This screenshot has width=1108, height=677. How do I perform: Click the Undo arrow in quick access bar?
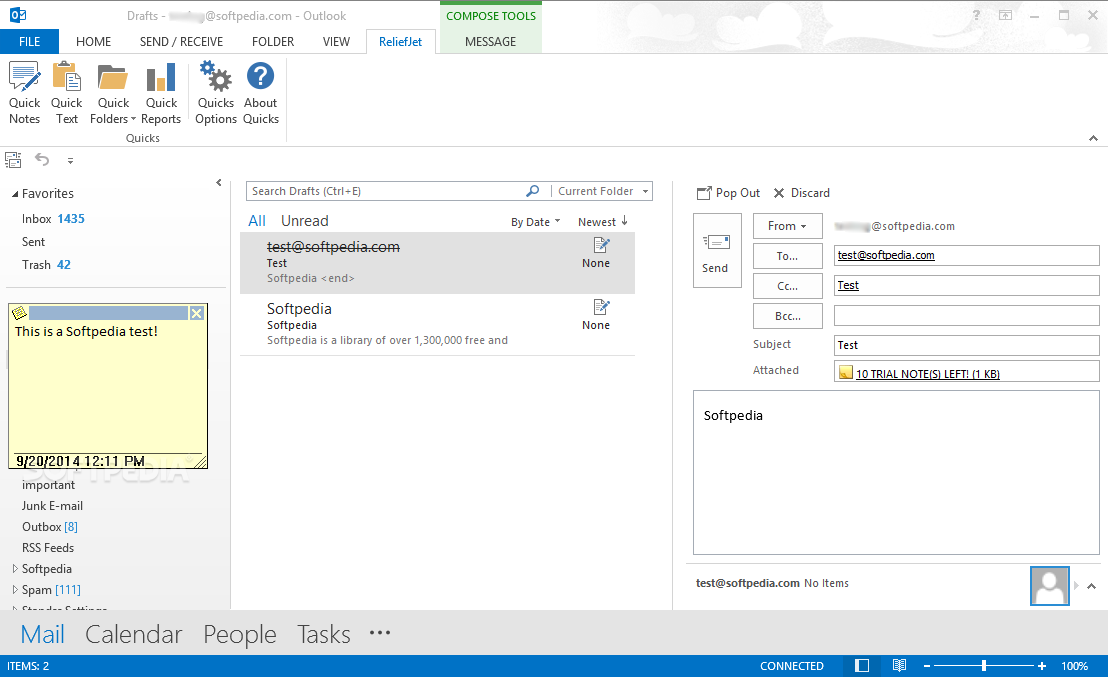[x=42, y=160]
